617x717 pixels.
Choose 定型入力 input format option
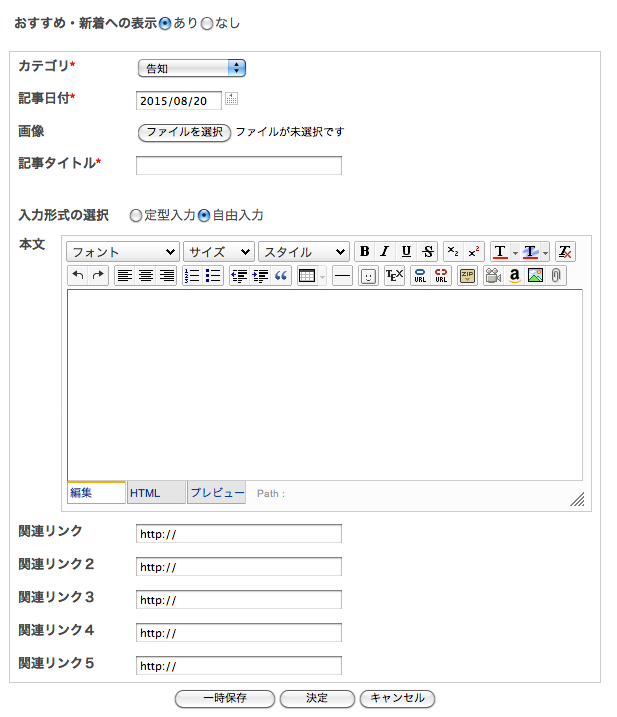point(136,215)
